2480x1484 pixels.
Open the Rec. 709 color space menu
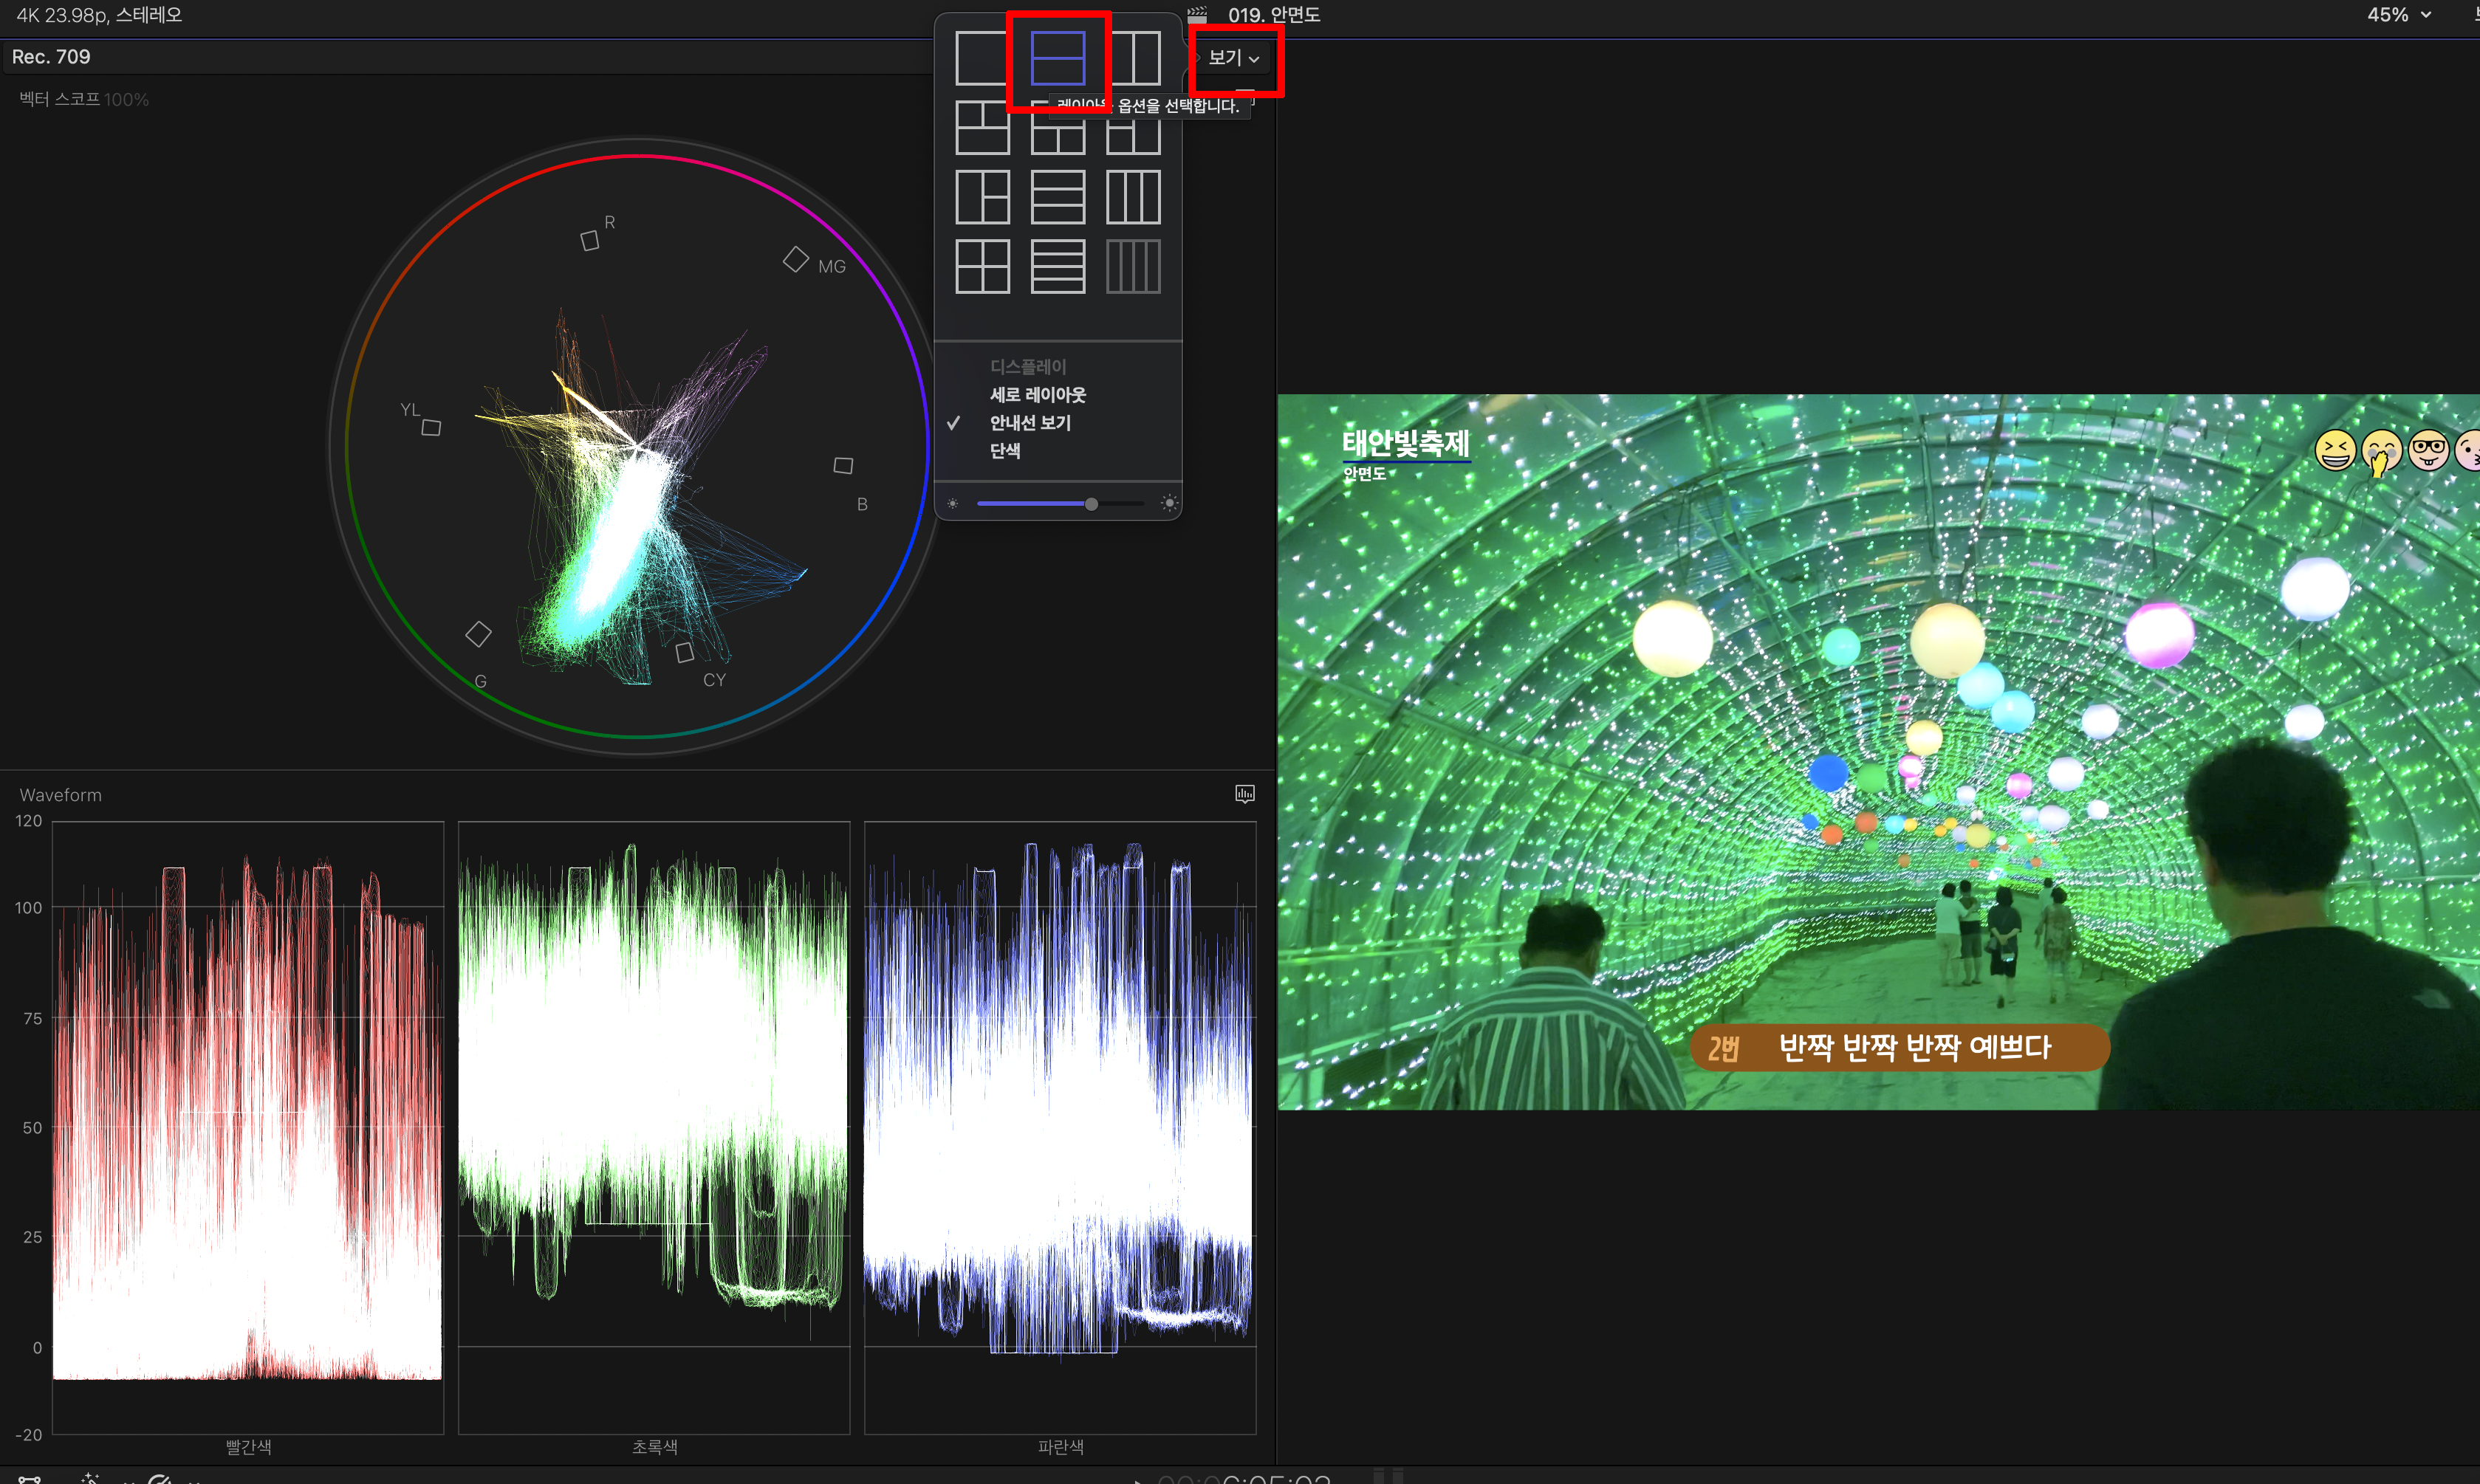click(x=51, y=57)
